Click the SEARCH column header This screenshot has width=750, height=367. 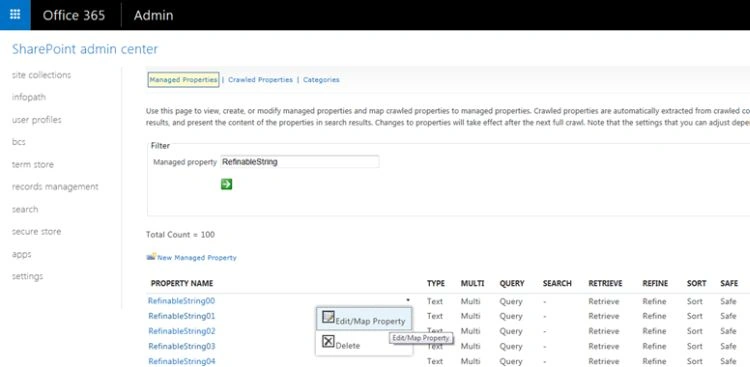(557, 283)
